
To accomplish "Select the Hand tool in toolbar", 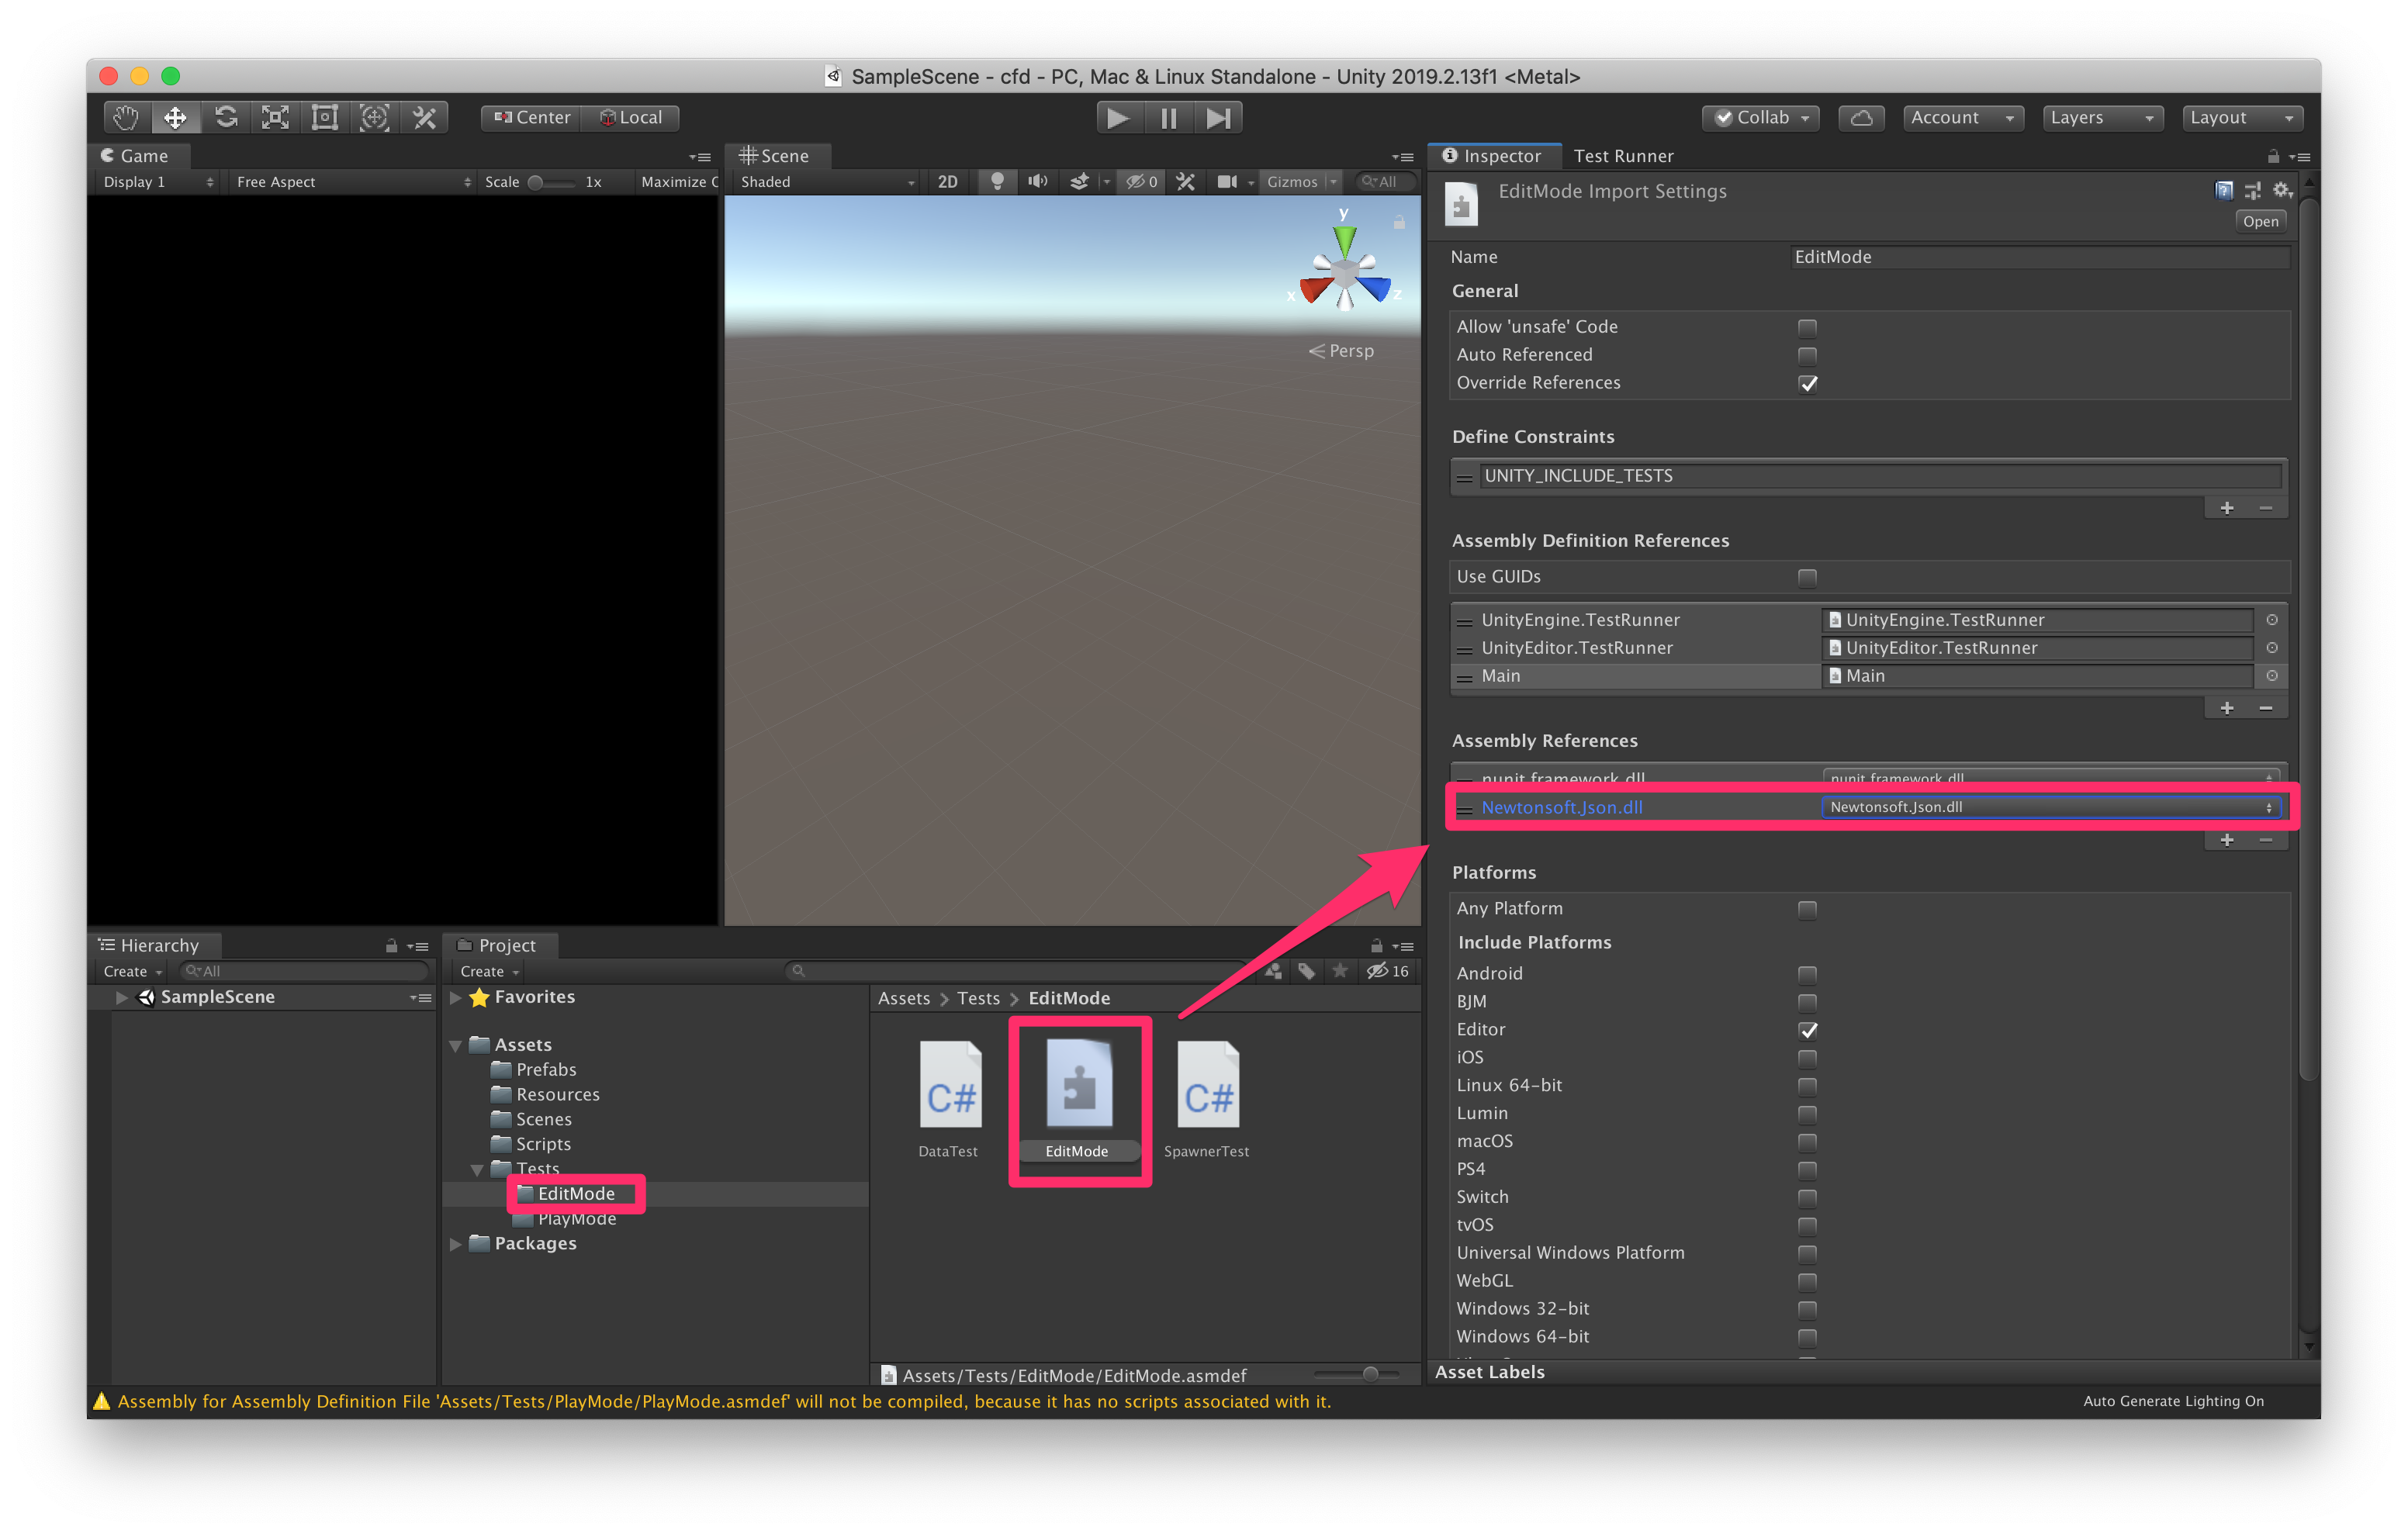I will 126,118.
